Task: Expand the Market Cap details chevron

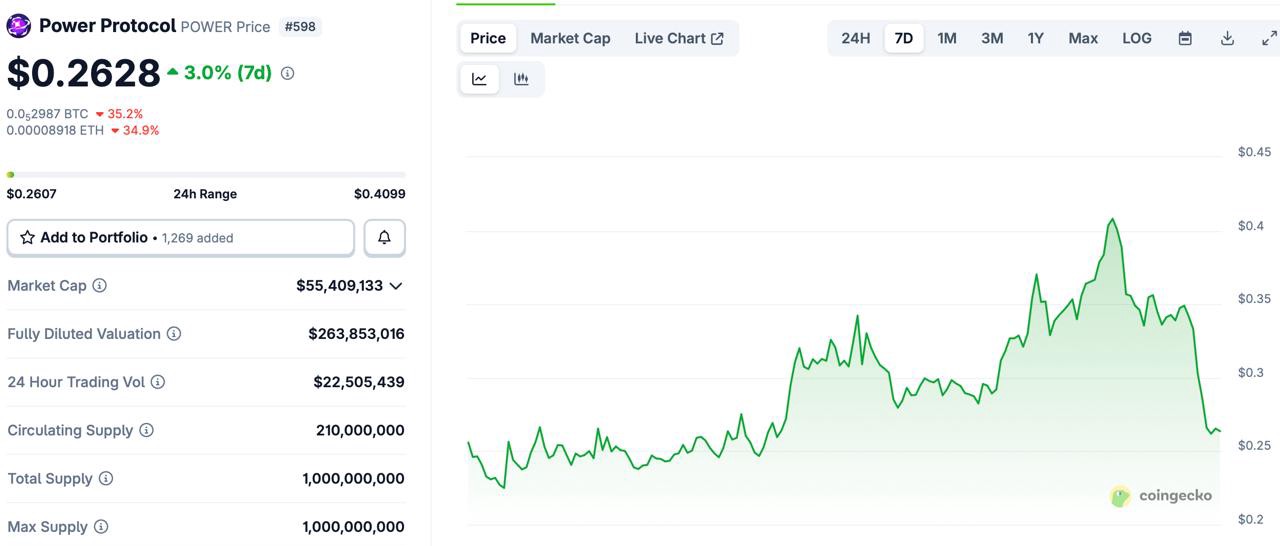Action: coord(396,286)
